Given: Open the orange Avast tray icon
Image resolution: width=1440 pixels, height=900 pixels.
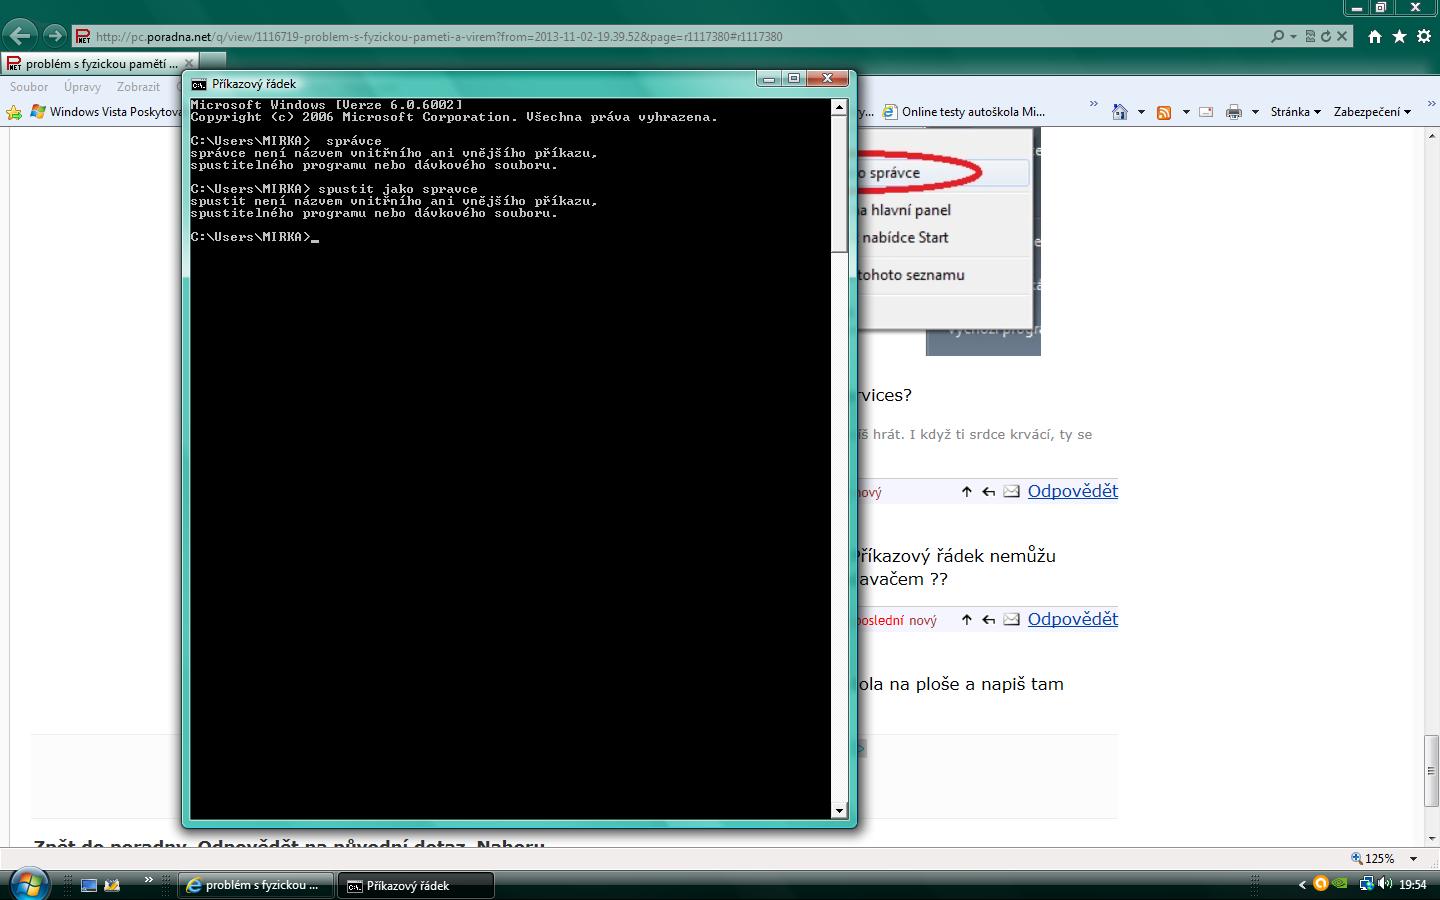Looking at the screenshot, I should coord(1320,884).
